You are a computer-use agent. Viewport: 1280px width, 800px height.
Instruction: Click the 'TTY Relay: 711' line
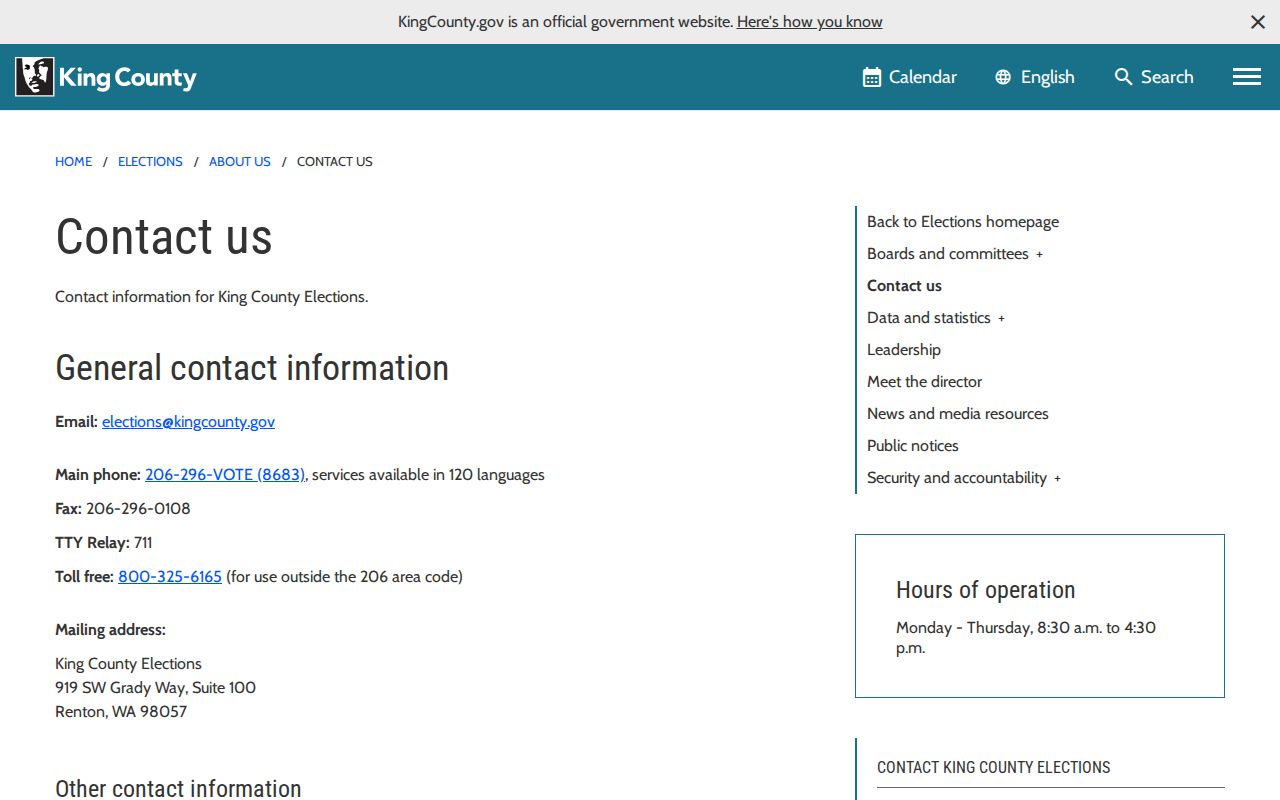(x=104, y=543)
